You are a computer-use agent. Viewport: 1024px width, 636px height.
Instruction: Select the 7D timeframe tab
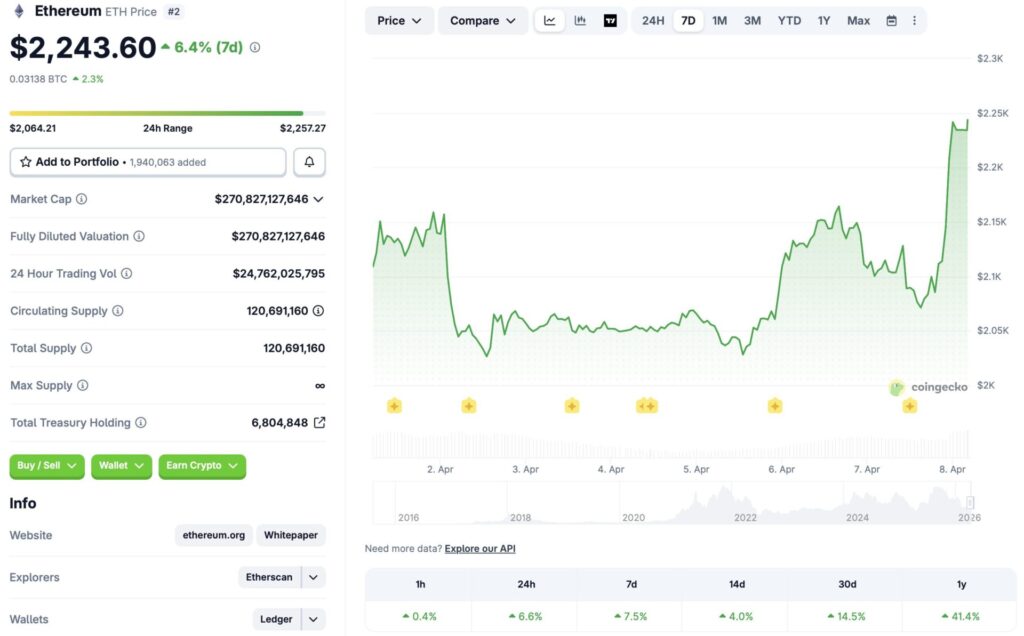click(x=688, y=19)
